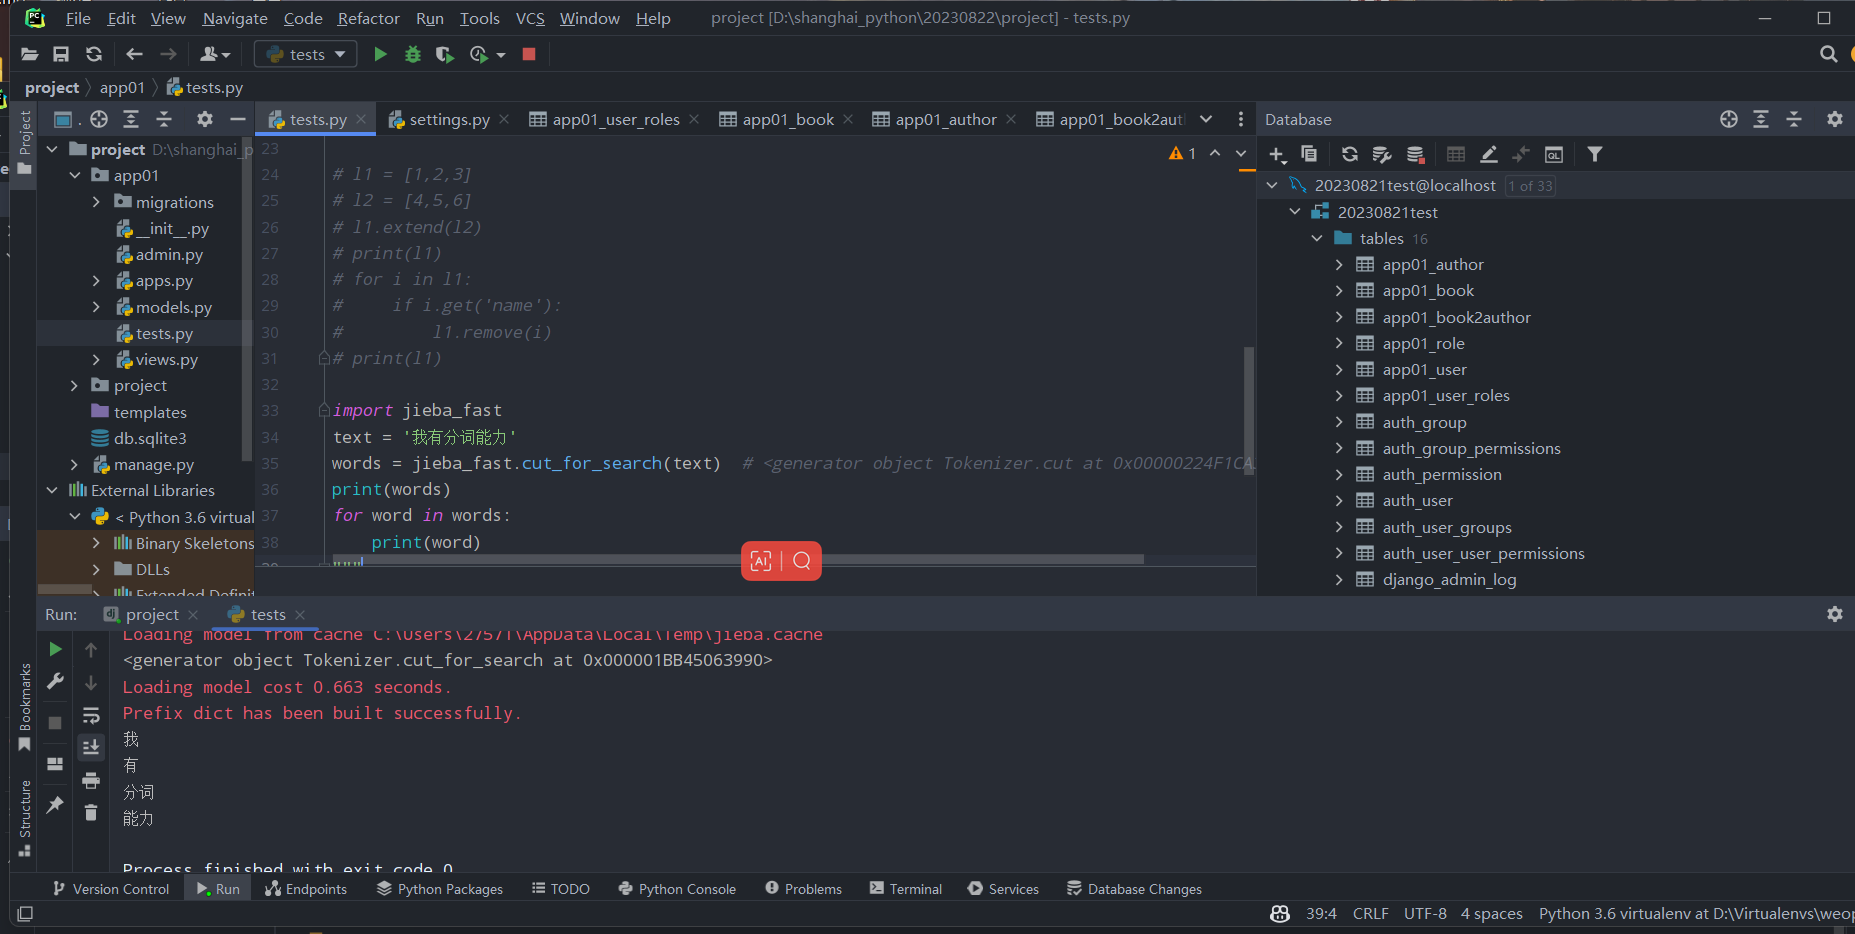The width and height of the screenshot is (1855, 934).
Task: Expand all in Project panel
Action: pos(131,119)
